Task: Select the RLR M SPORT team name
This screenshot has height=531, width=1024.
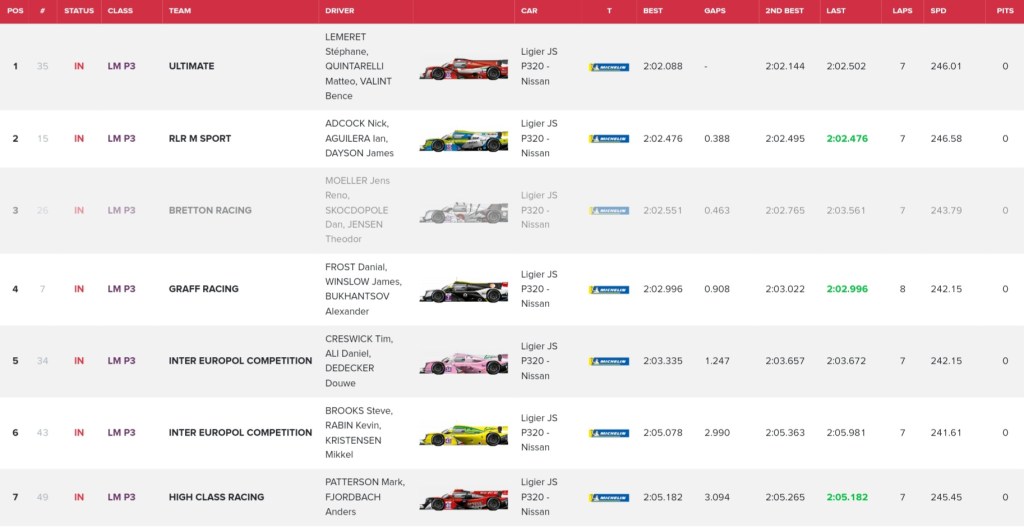Action: 200,138
